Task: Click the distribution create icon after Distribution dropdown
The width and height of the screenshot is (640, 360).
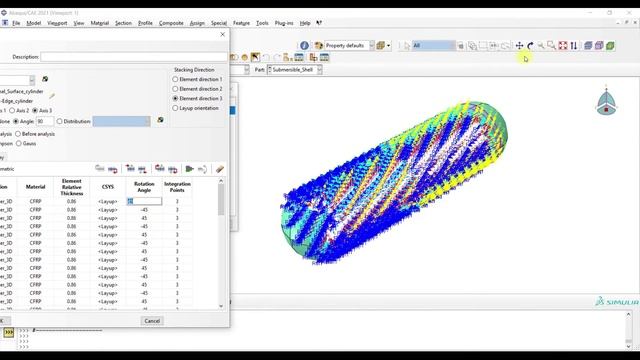Action: click(160, 120)
